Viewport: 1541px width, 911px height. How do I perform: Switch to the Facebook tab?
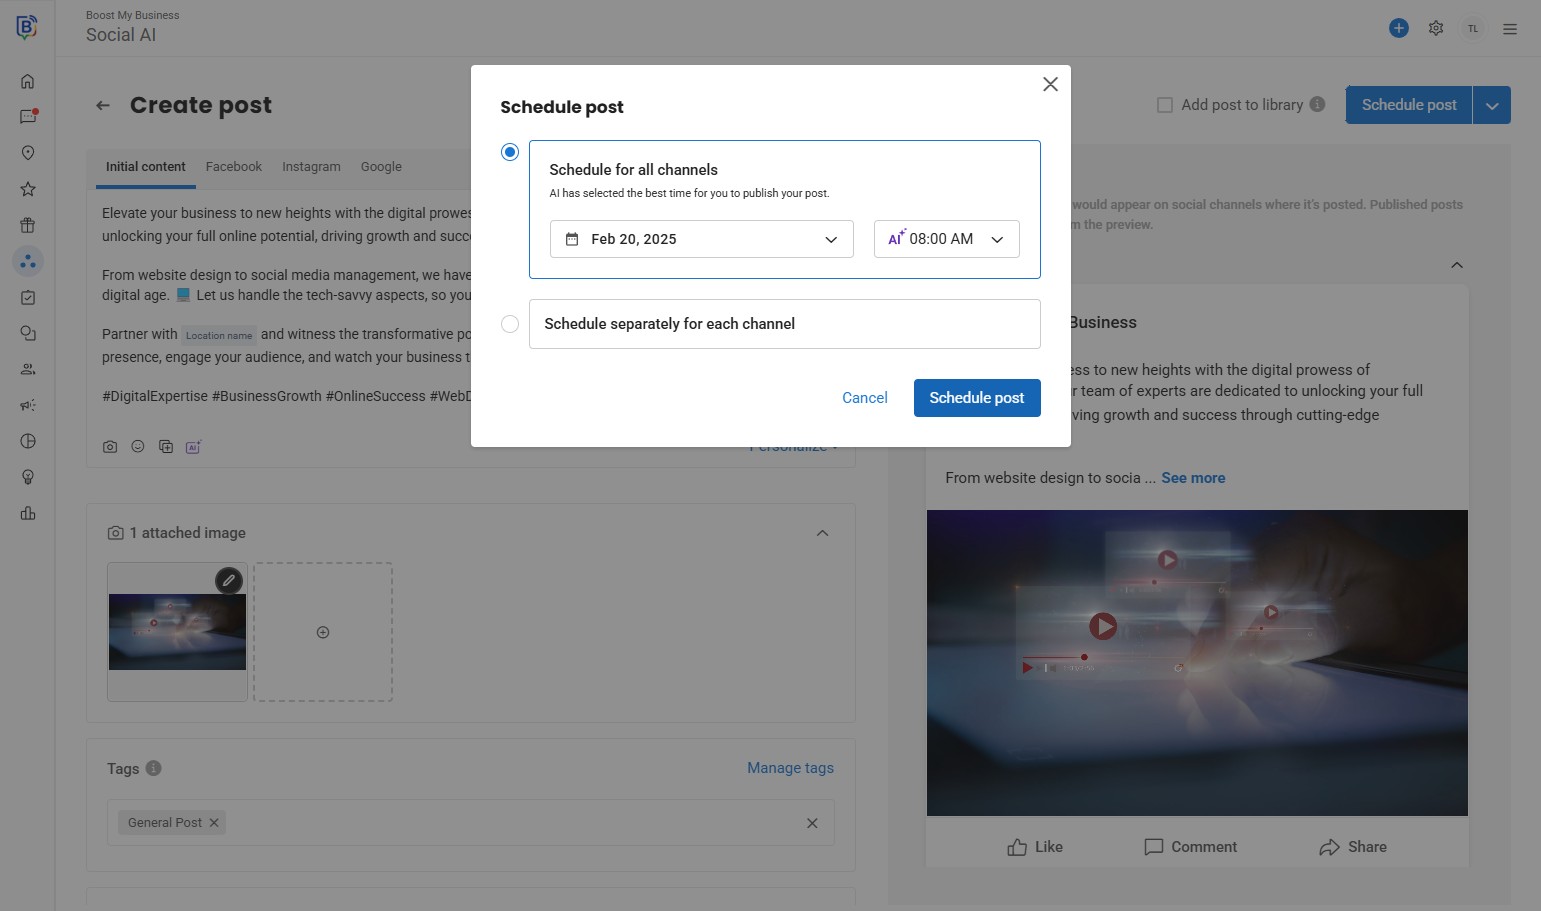pos(233,167)
